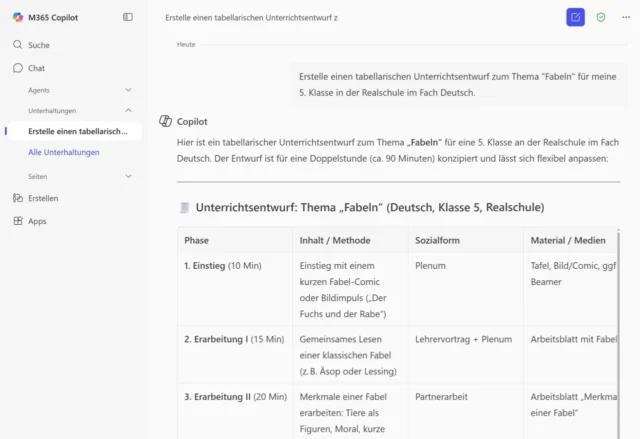Click the user prompt message bubble

coord(459,84)
